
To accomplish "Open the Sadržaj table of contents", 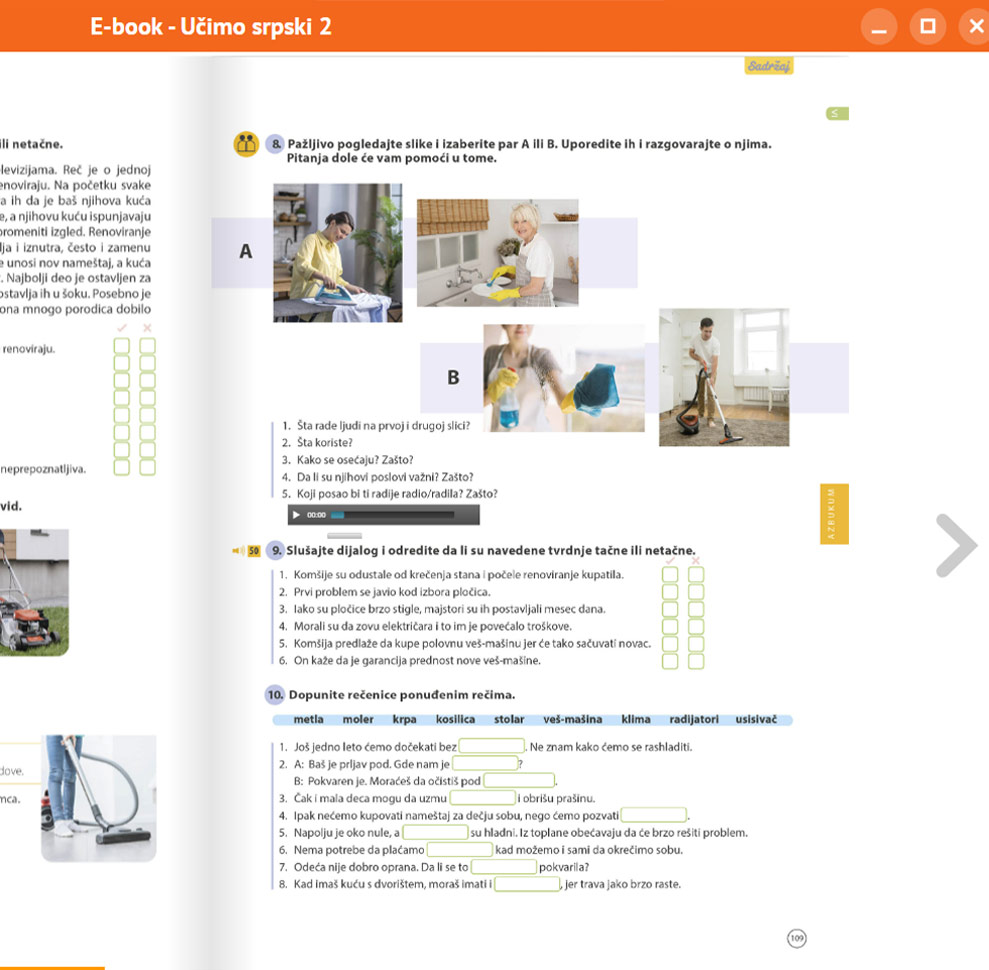I will tap(768, 67).
